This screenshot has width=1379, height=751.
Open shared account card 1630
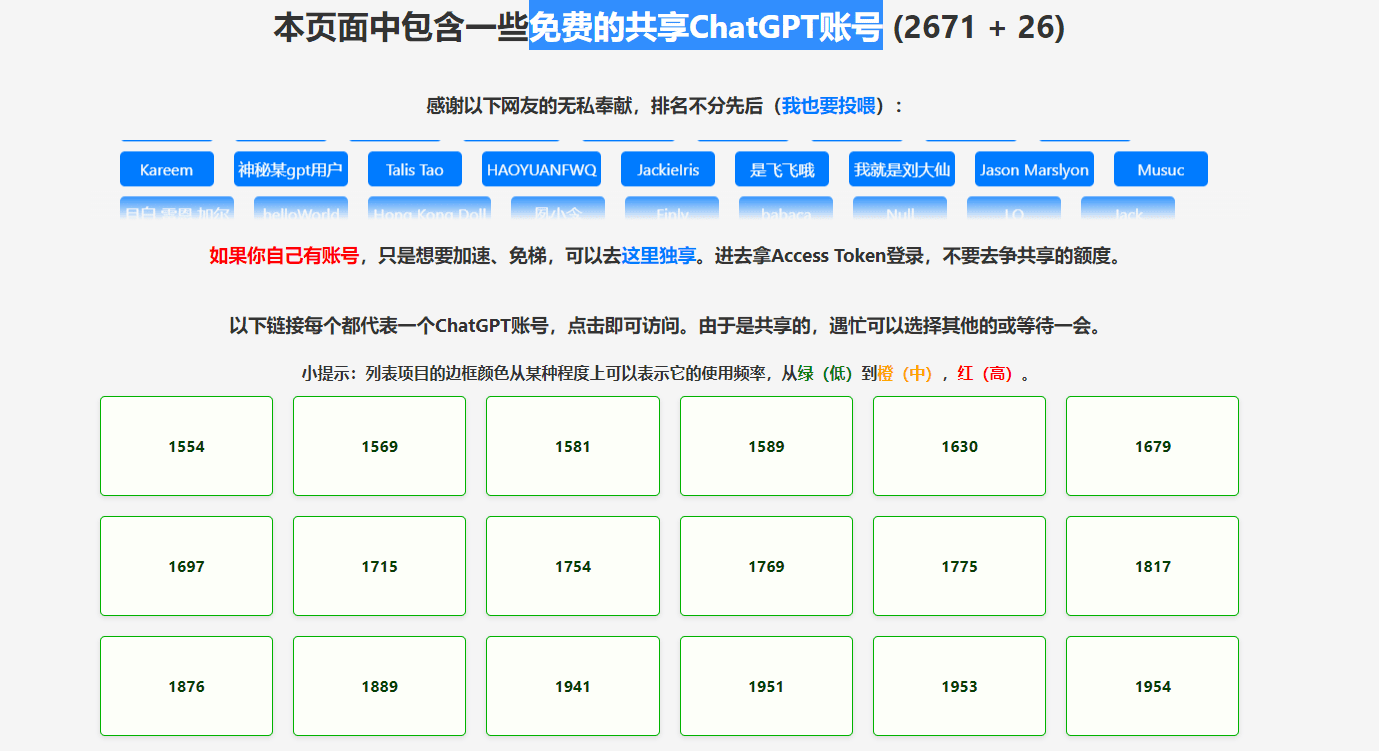coord(959,446)
